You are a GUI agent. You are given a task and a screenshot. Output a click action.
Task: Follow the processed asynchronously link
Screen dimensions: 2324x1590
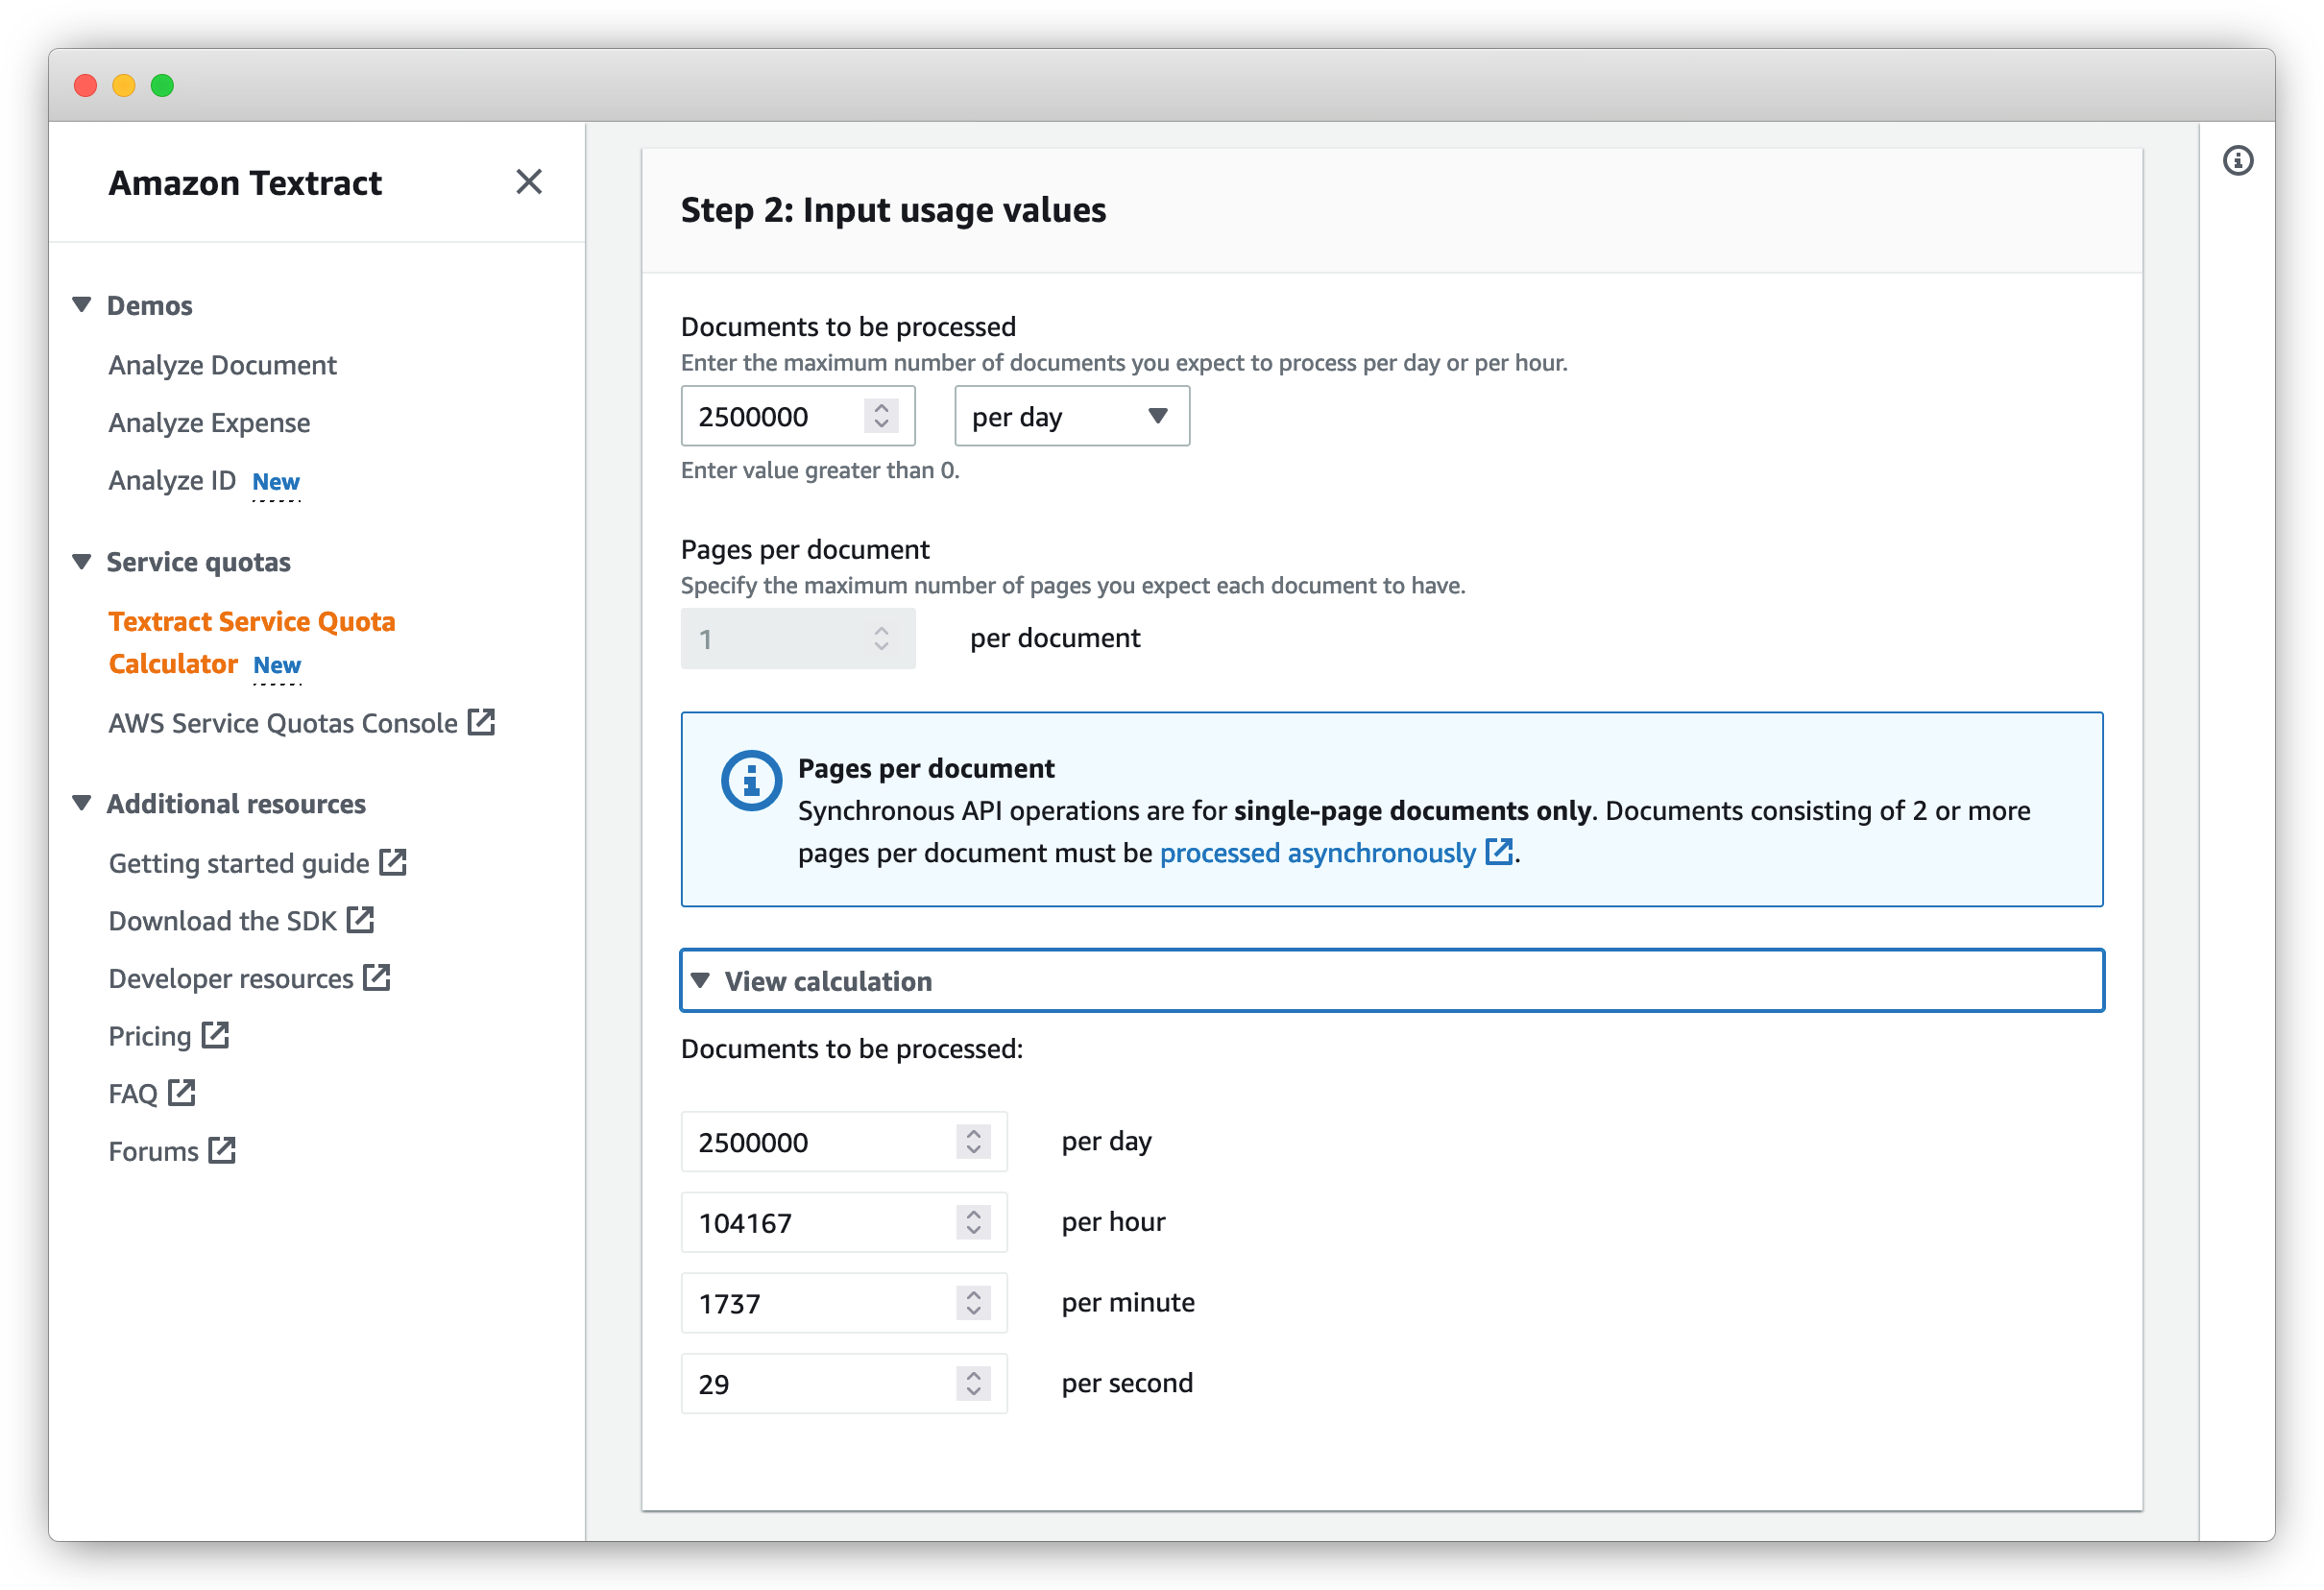point(1317,853)
